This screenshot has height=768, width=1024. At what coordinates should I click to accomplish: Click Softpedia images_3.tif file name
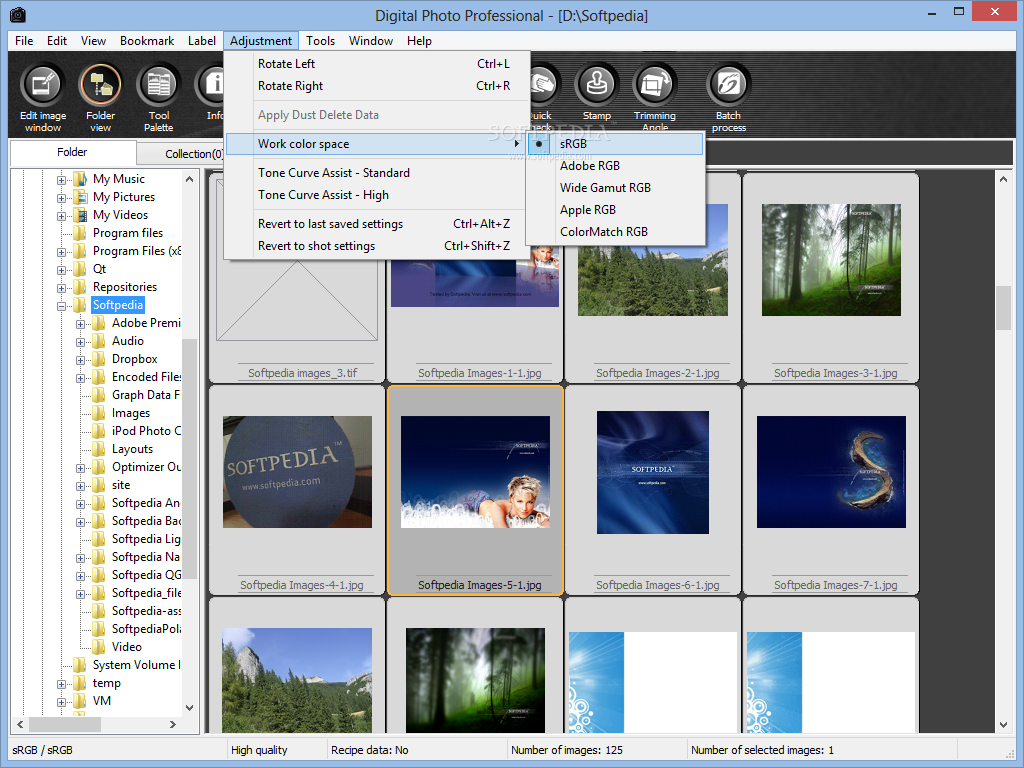[x=302, y=373]
